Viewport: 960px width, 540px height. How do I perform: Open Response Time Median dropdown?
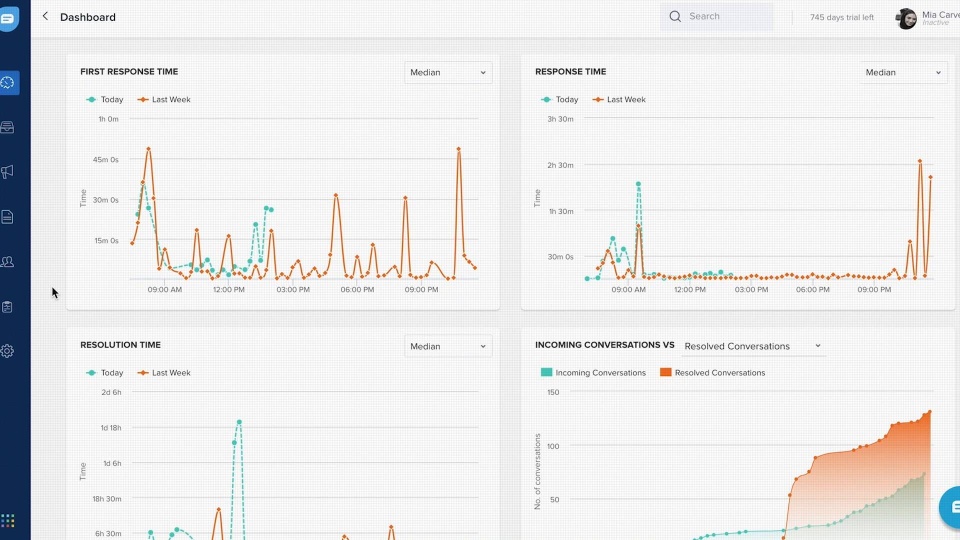click(x=903, y=72)
